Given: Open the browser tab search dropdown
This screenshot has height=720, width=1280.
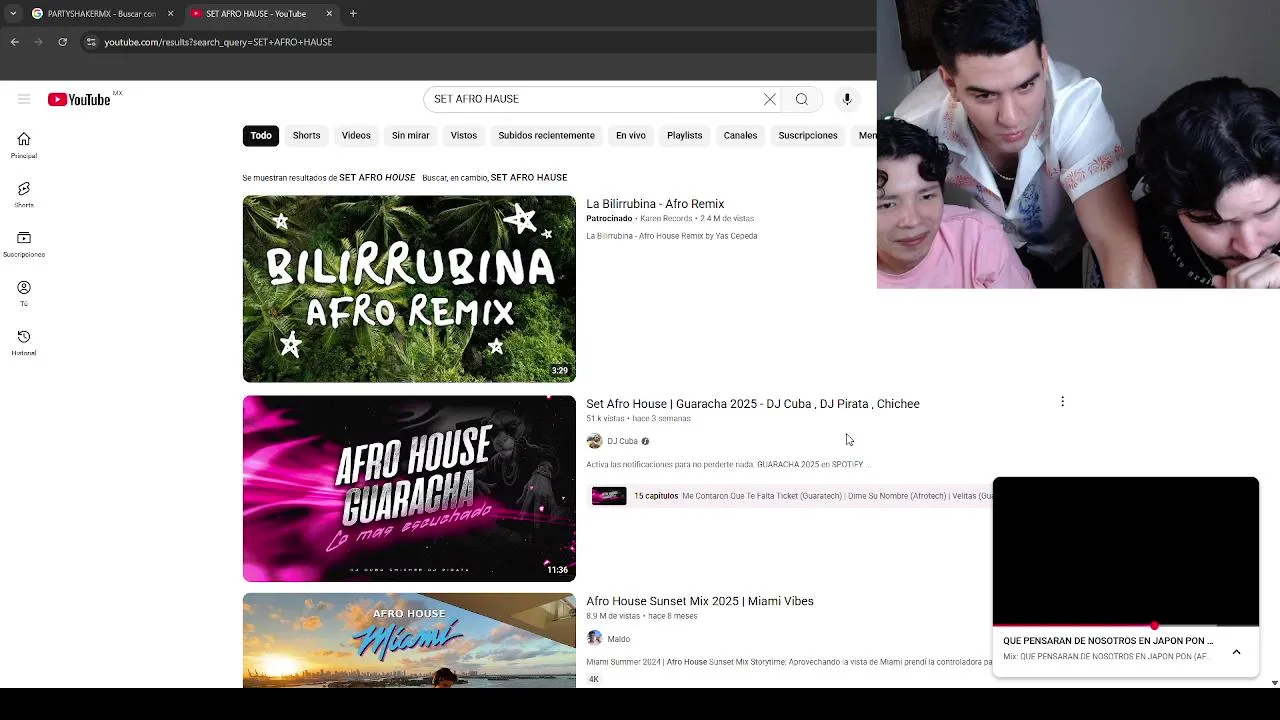Looking at the screenshot, I should (12, 13).
